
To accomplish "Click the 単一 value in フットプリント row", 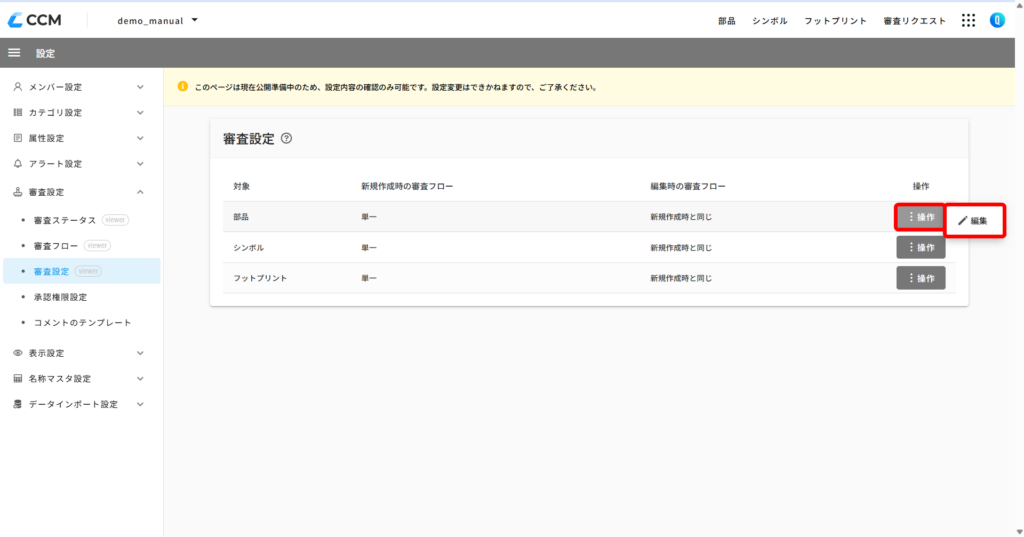I will click(x=369, y=278).
